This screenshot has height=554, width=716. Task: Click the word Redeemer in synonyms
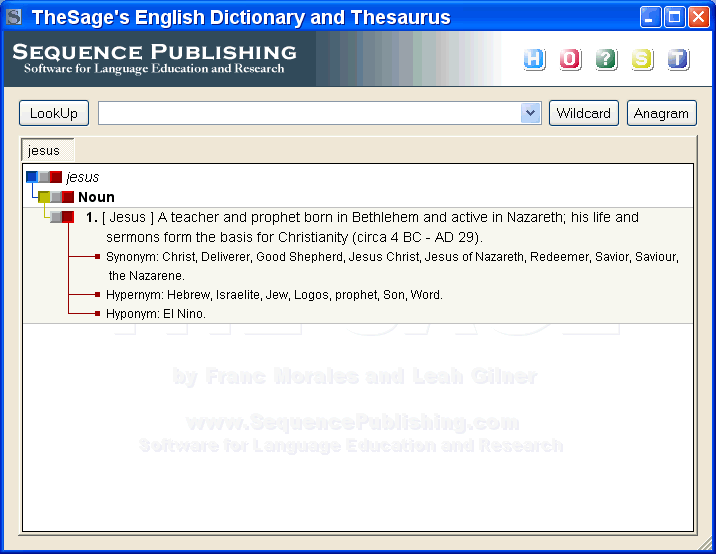tap(558, 257)
